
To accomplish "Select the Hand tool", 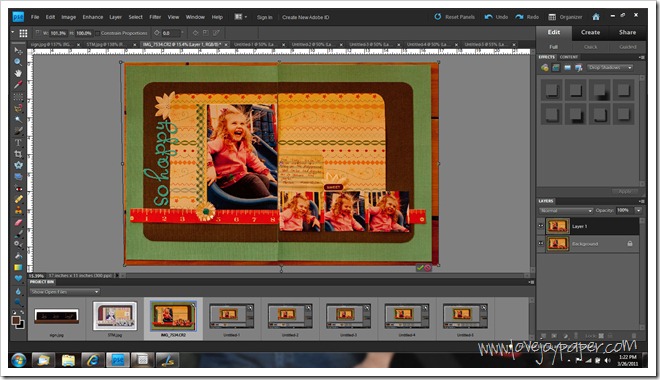I will [18, 73].
